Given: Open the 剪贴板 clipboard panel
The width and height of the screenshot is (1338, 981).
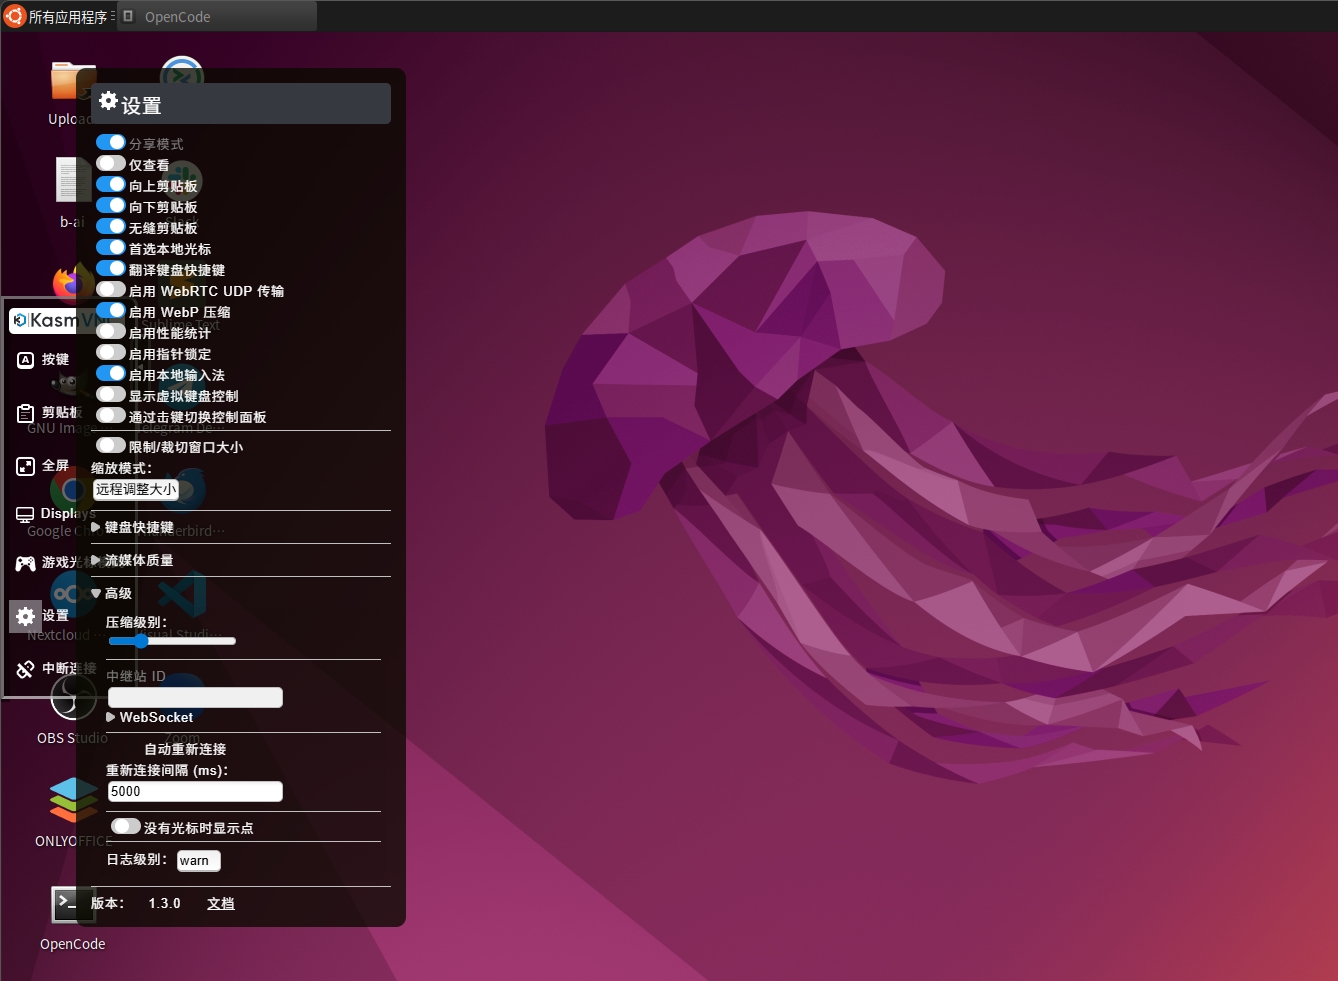Looking at the screenshot, I should point(47,413).
